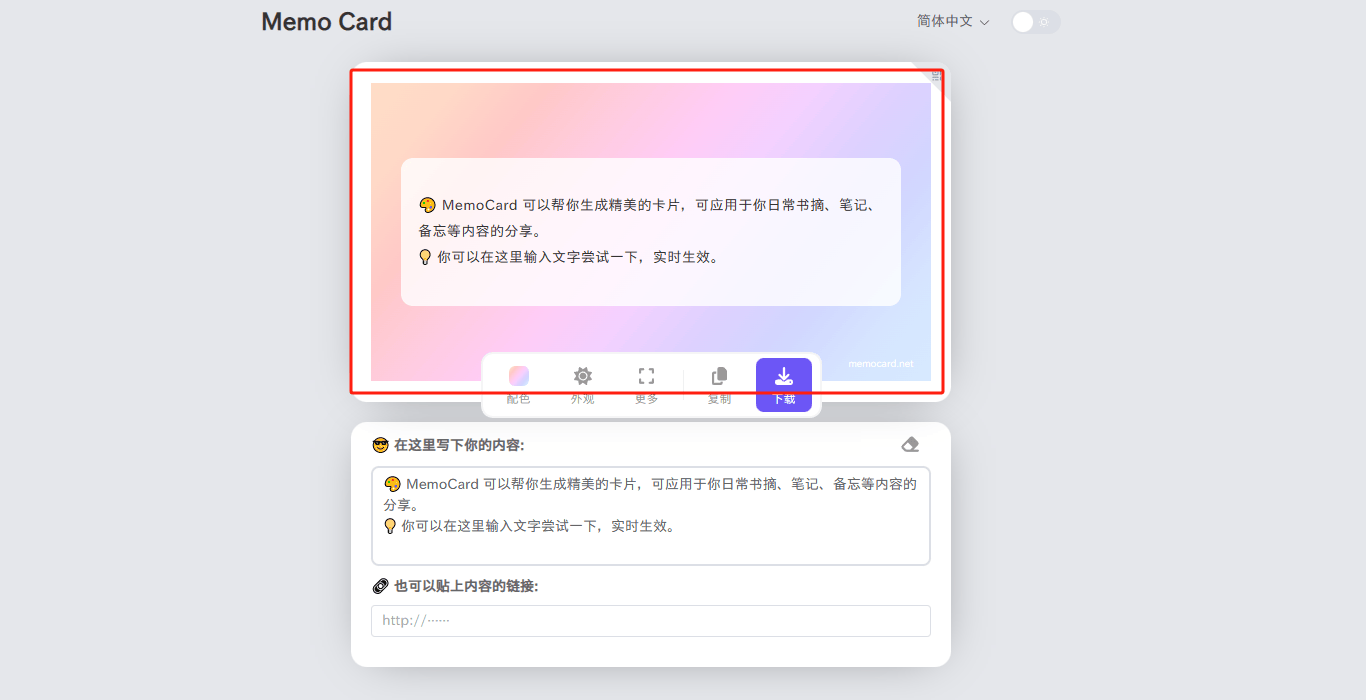Copy the card using the 复制 icon

tap(718, 376)
